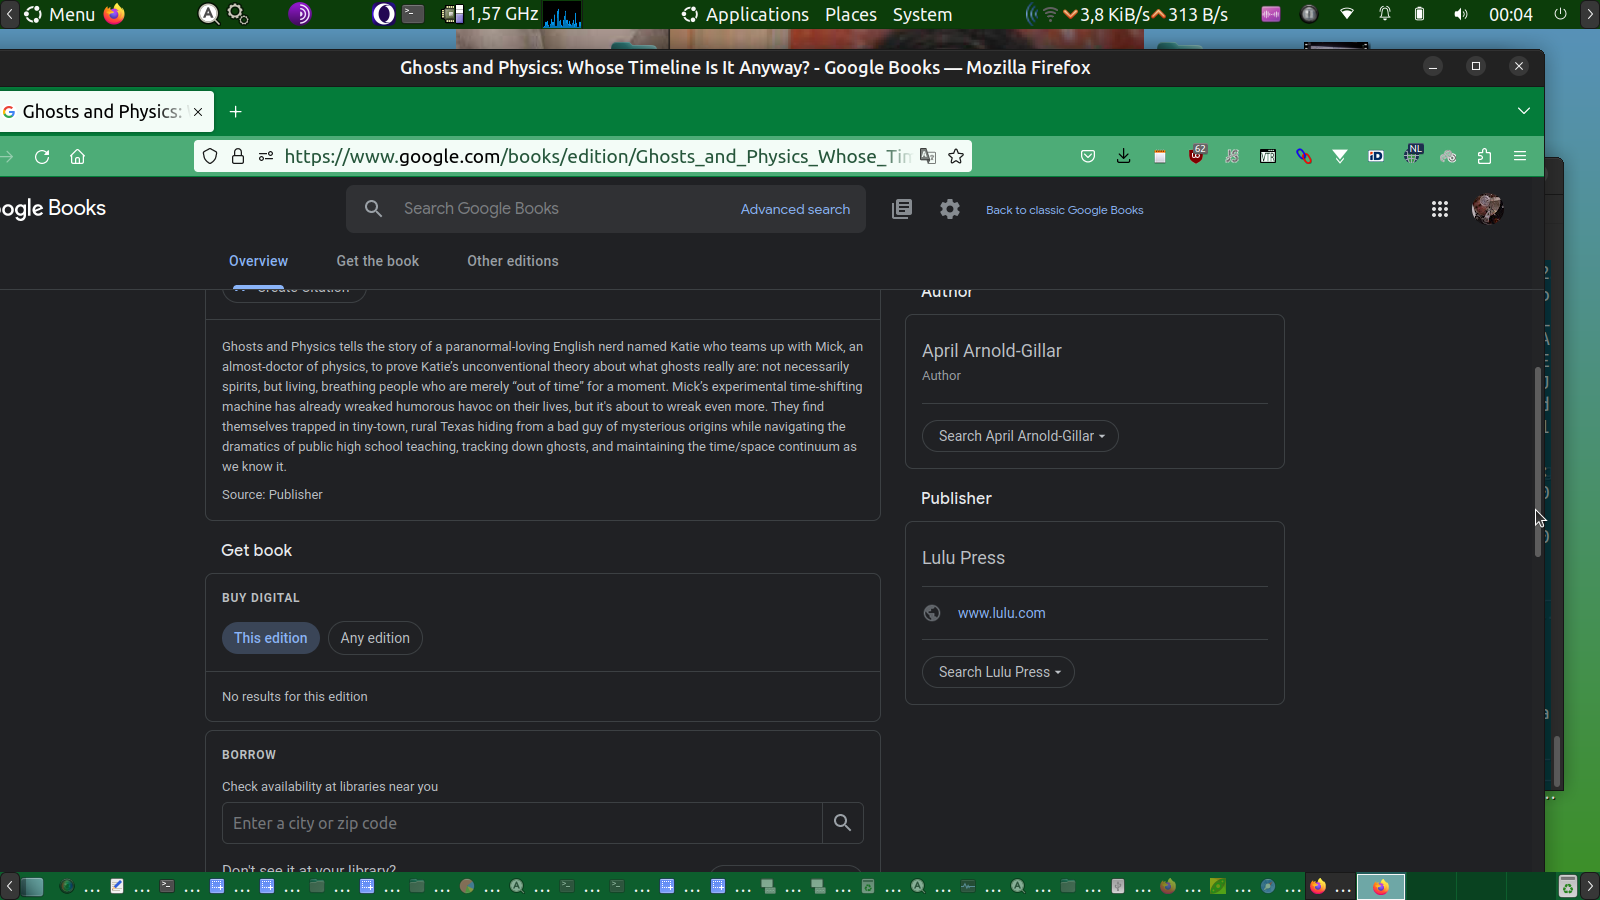Screen dimensions: 1600x900
Task: Open the System menu
Action: tap(922, 14)
